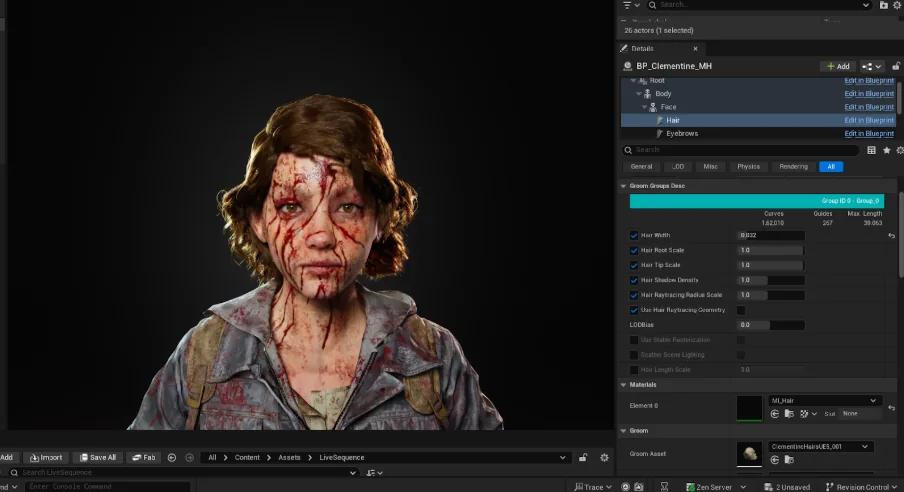Toggle Scatter Scene Lighting override checkbox
904x492 pixels.
click(x=634, y=355)
